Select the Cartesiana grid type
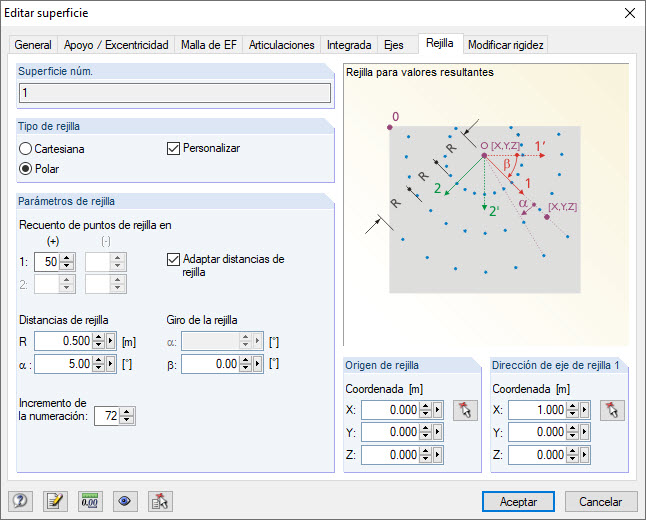 click(x=51, y=149)
